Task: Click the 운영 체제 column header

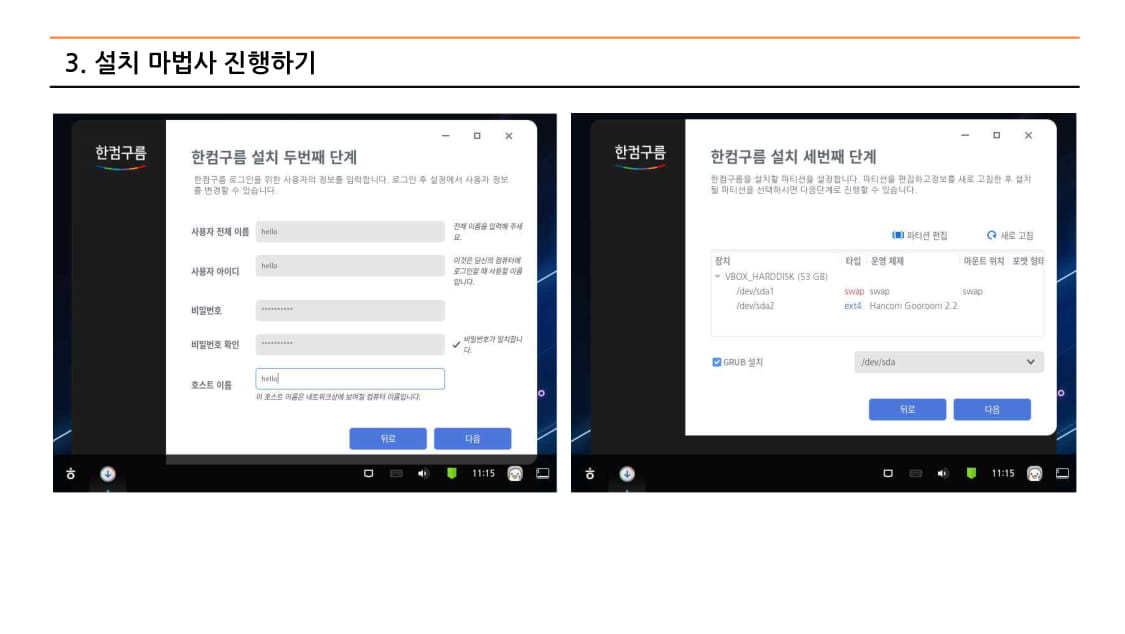Action: click(x=887, y=261)
